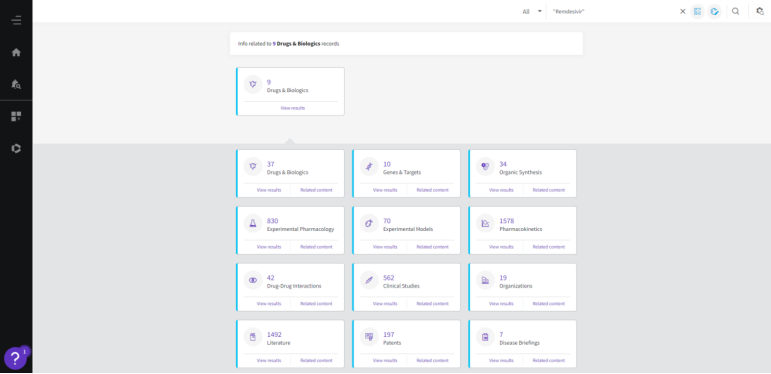Run the search with the magnifier icon
This screenshot has height=374, width=771.
tap(736, 11)
